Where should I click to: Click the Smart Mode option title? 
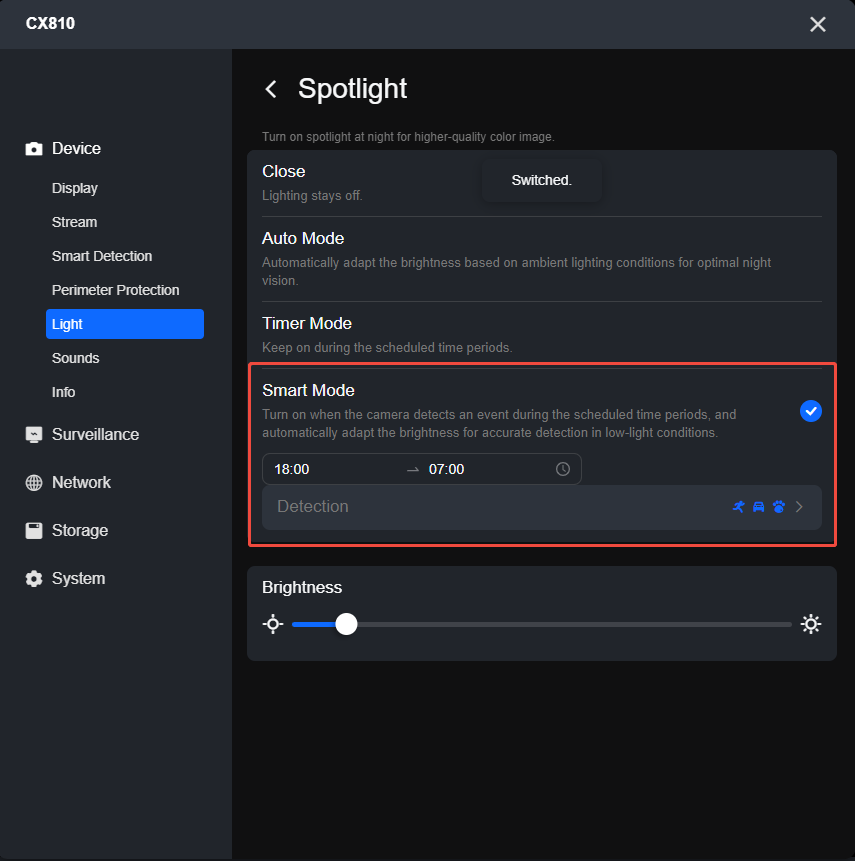(308, 390)
